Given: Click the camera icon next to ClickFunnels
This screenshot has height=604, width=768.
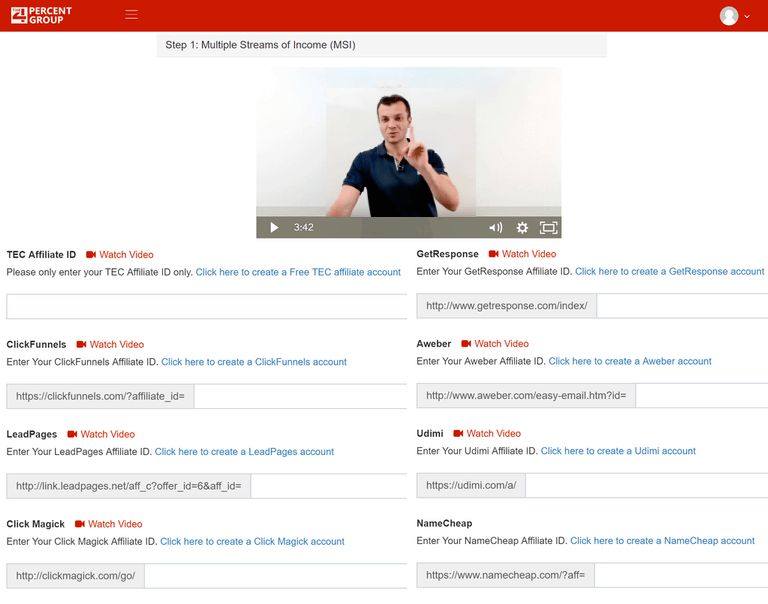Looking at the screenshot, I should pos(81,344).
